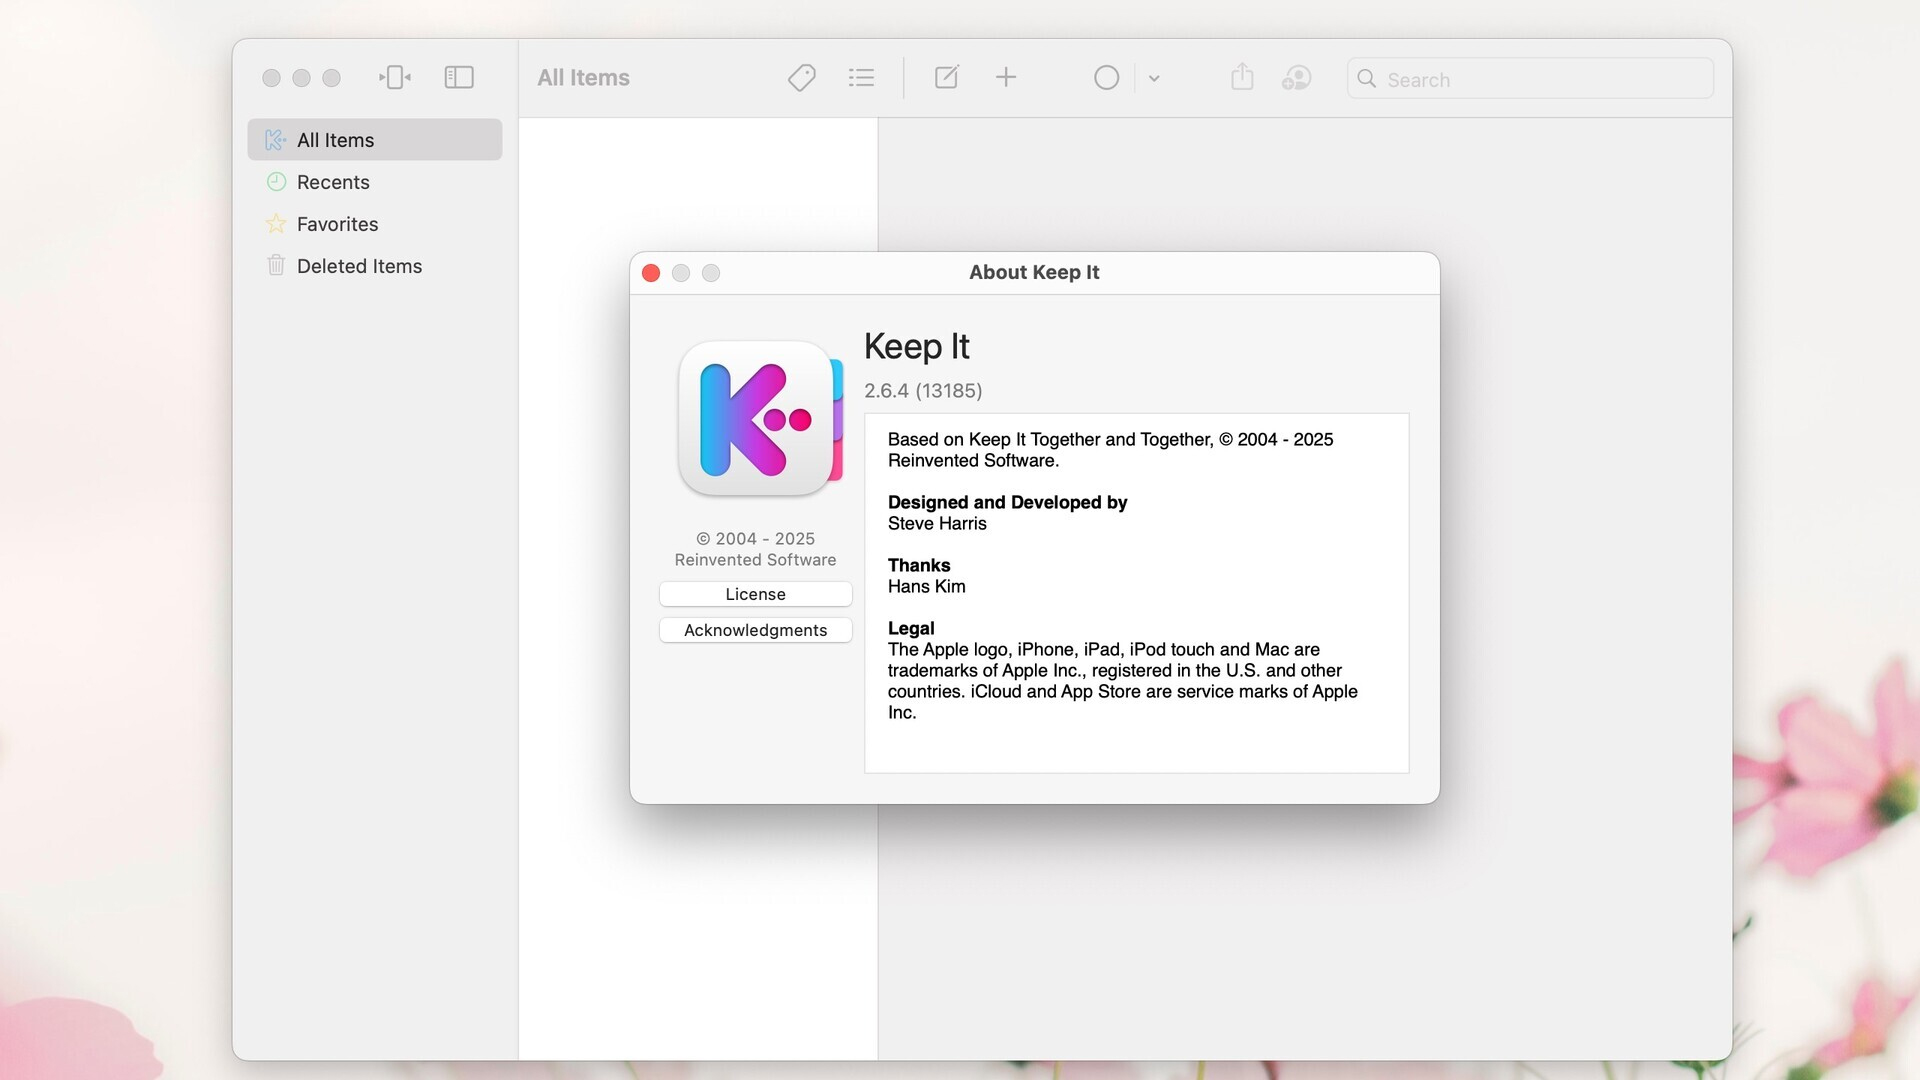Screen dimensions: 1920x1080
Task: Switch to Recents in the sidebar
Action: [x=332, y=182]
